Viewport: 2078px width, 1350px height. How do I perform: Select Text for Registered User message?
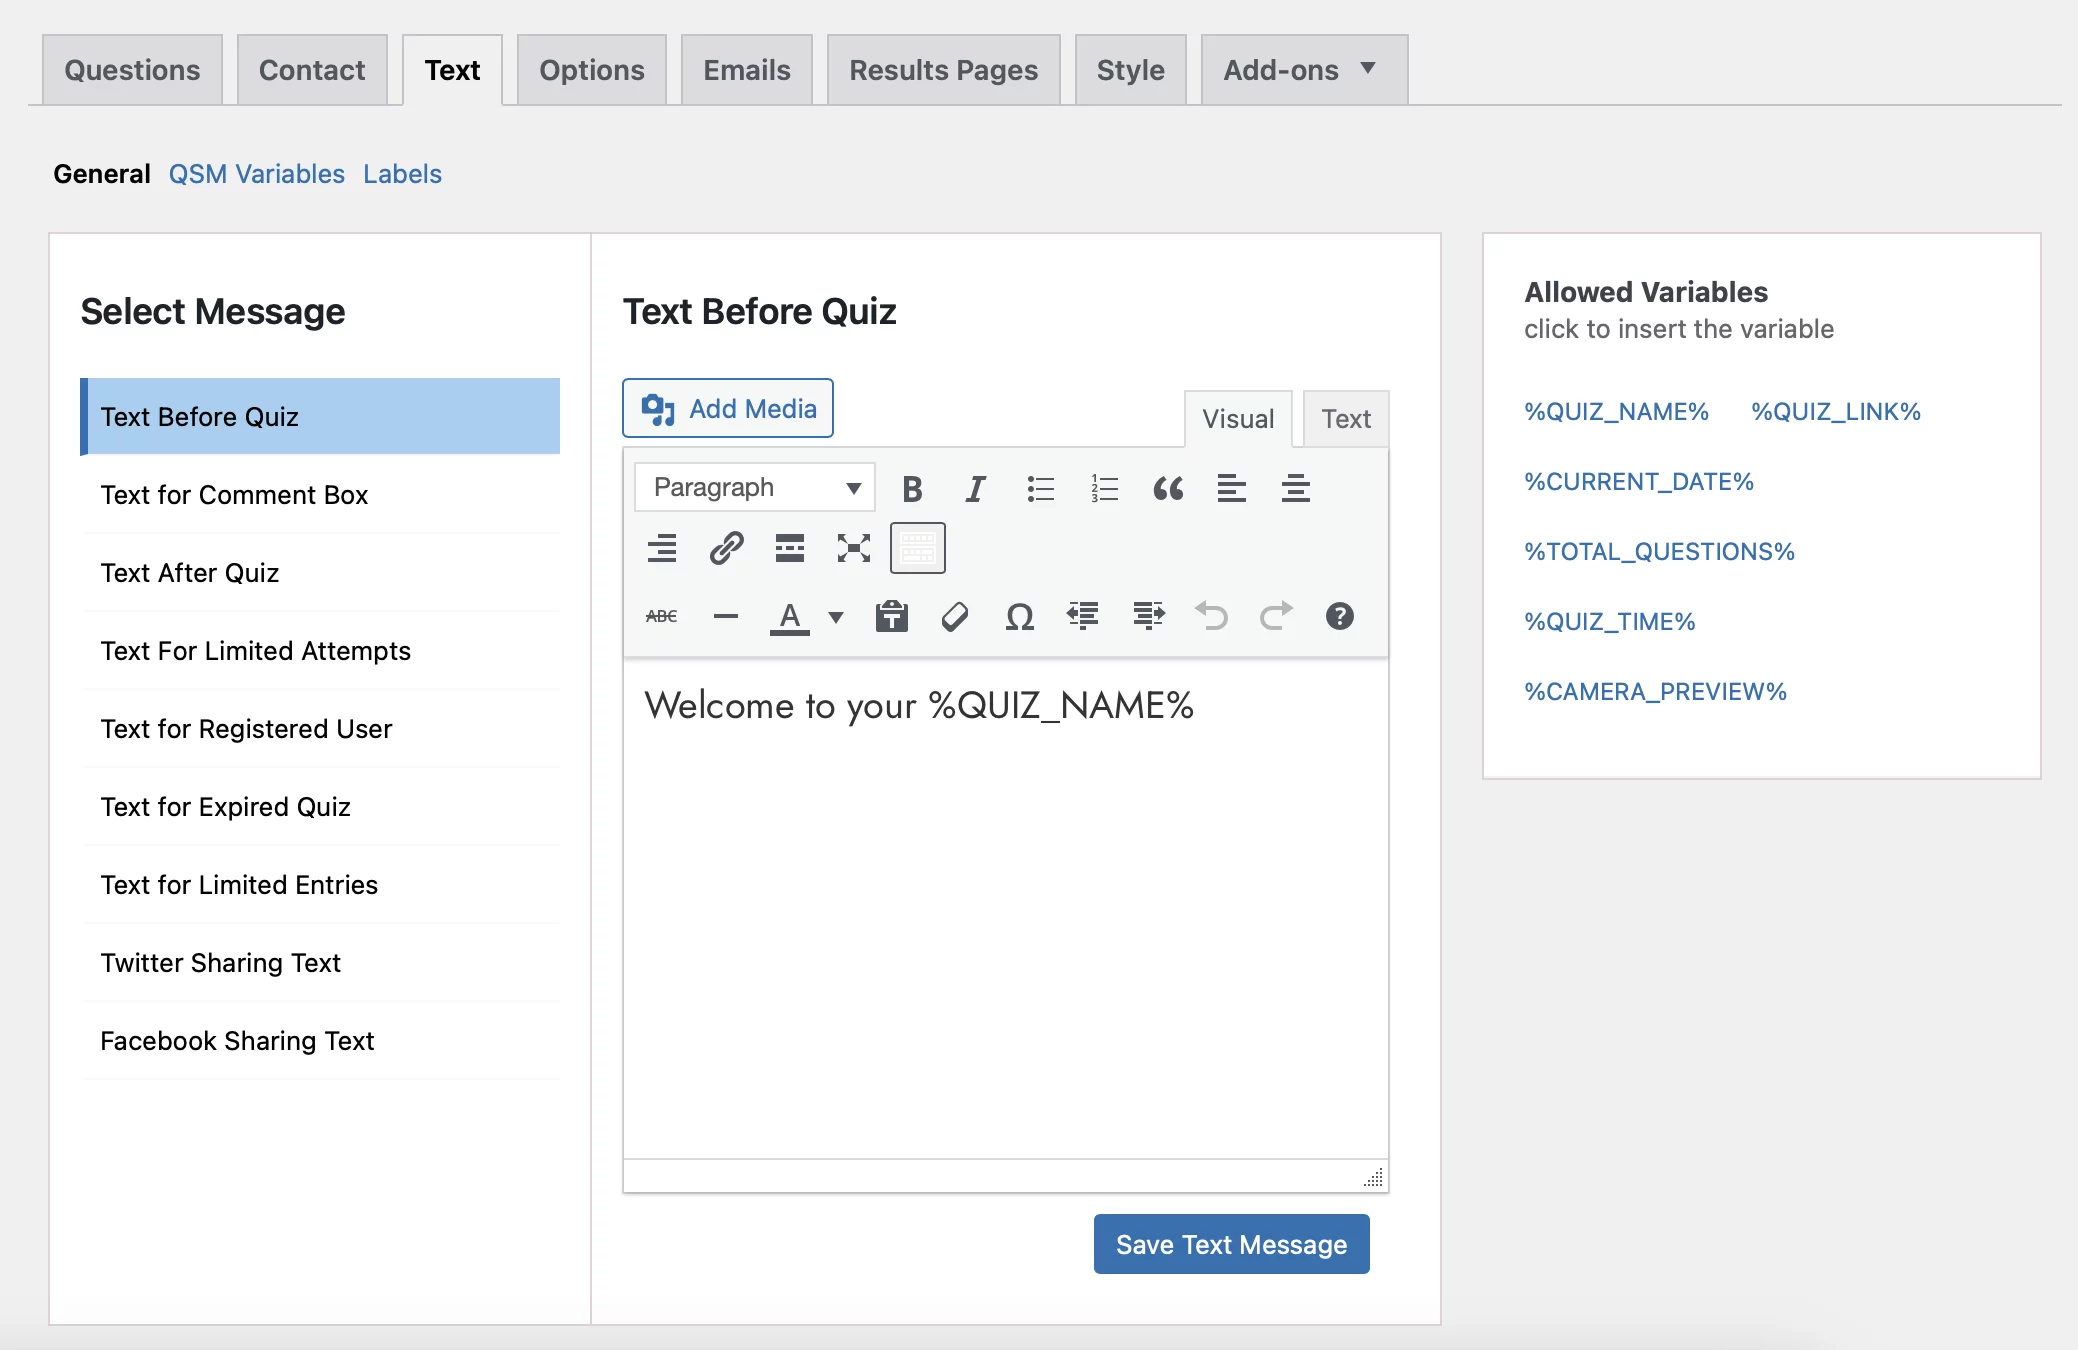(x=320, y=729)
